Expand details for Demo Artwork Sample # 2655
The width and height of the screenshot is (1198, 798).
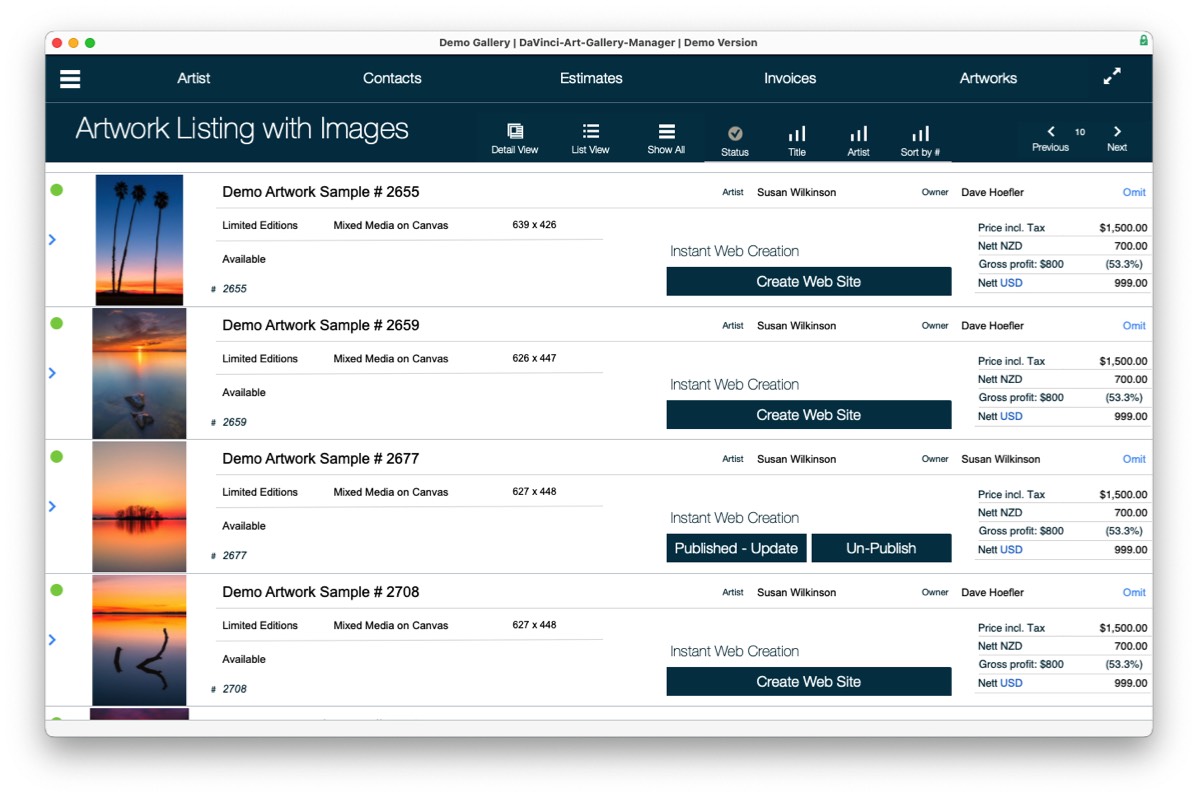[x=52, y=239]
